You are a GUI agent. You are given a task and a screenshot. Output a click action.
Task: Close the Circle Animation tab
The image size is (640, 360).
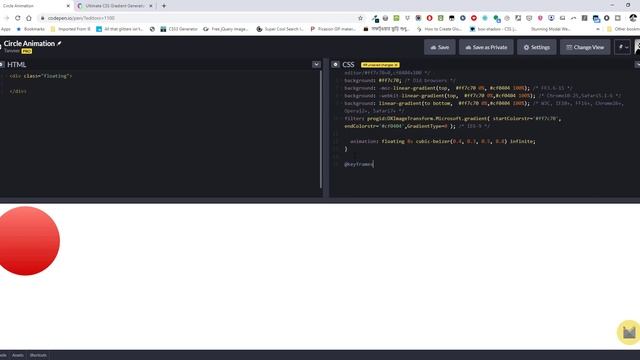pyautogui.click(x=68, y=6)
